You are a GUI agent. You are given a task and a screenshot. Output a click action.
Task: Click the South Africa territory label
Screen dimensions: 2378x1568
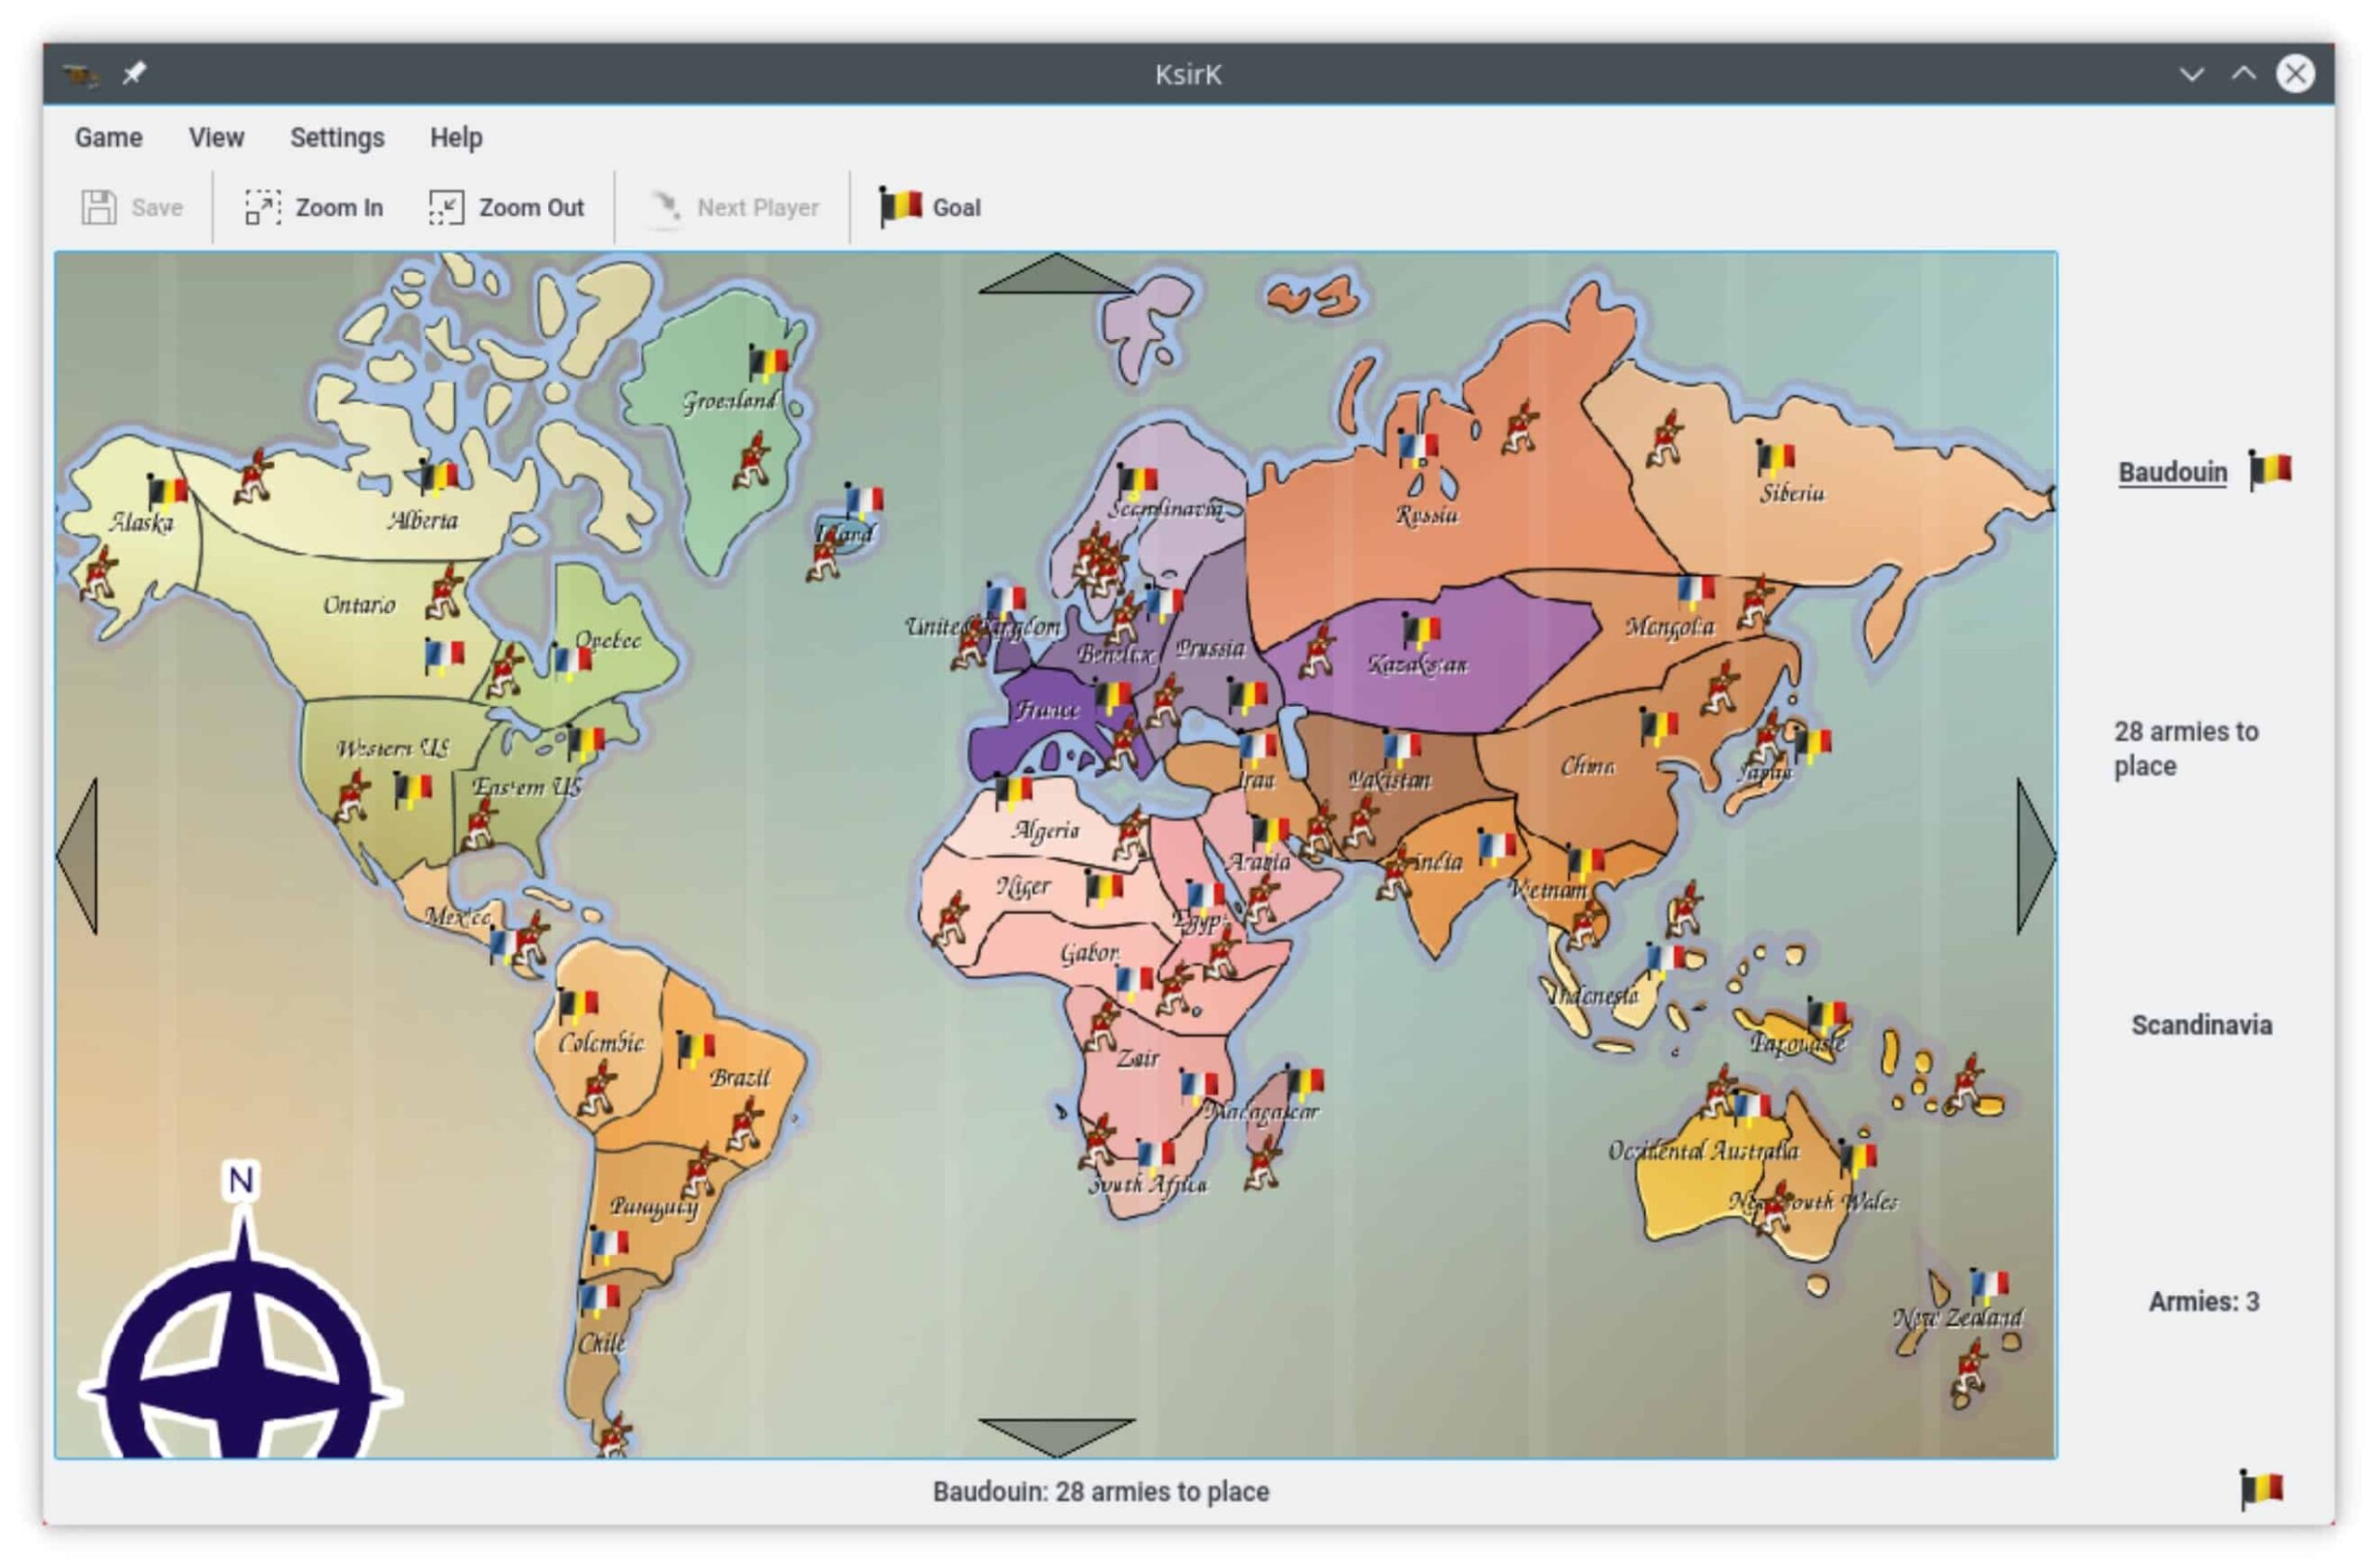click(x=1147, y=1184)
